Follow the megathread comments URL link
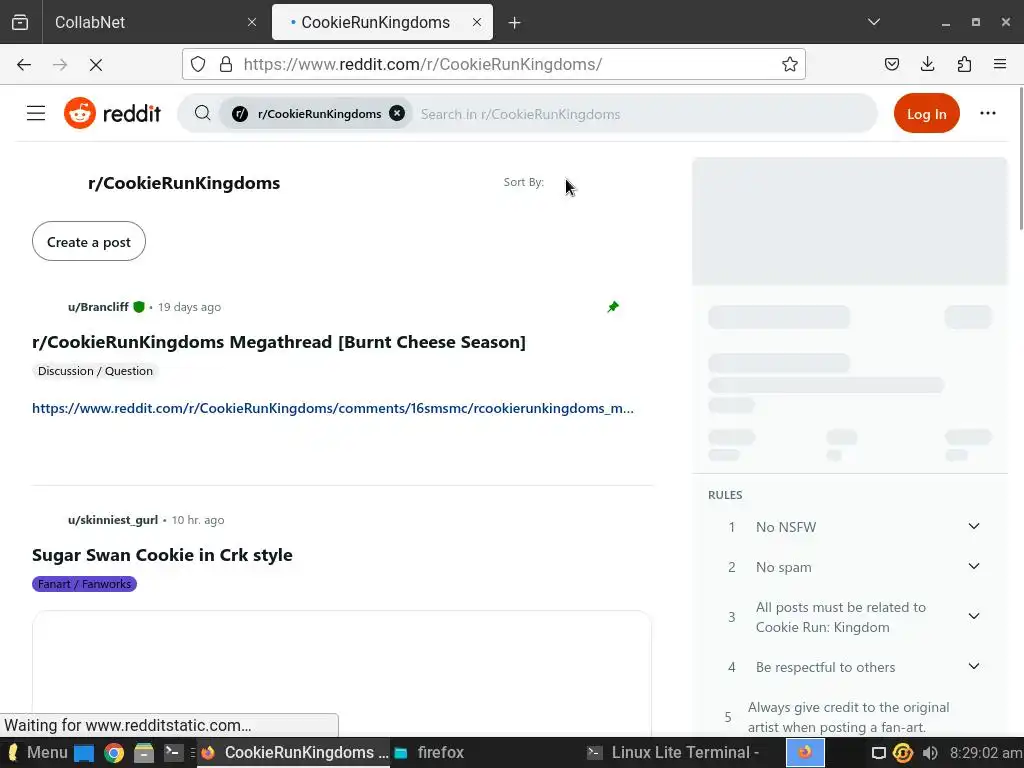This screenshot has width=1024, height=768. (333, 409)
